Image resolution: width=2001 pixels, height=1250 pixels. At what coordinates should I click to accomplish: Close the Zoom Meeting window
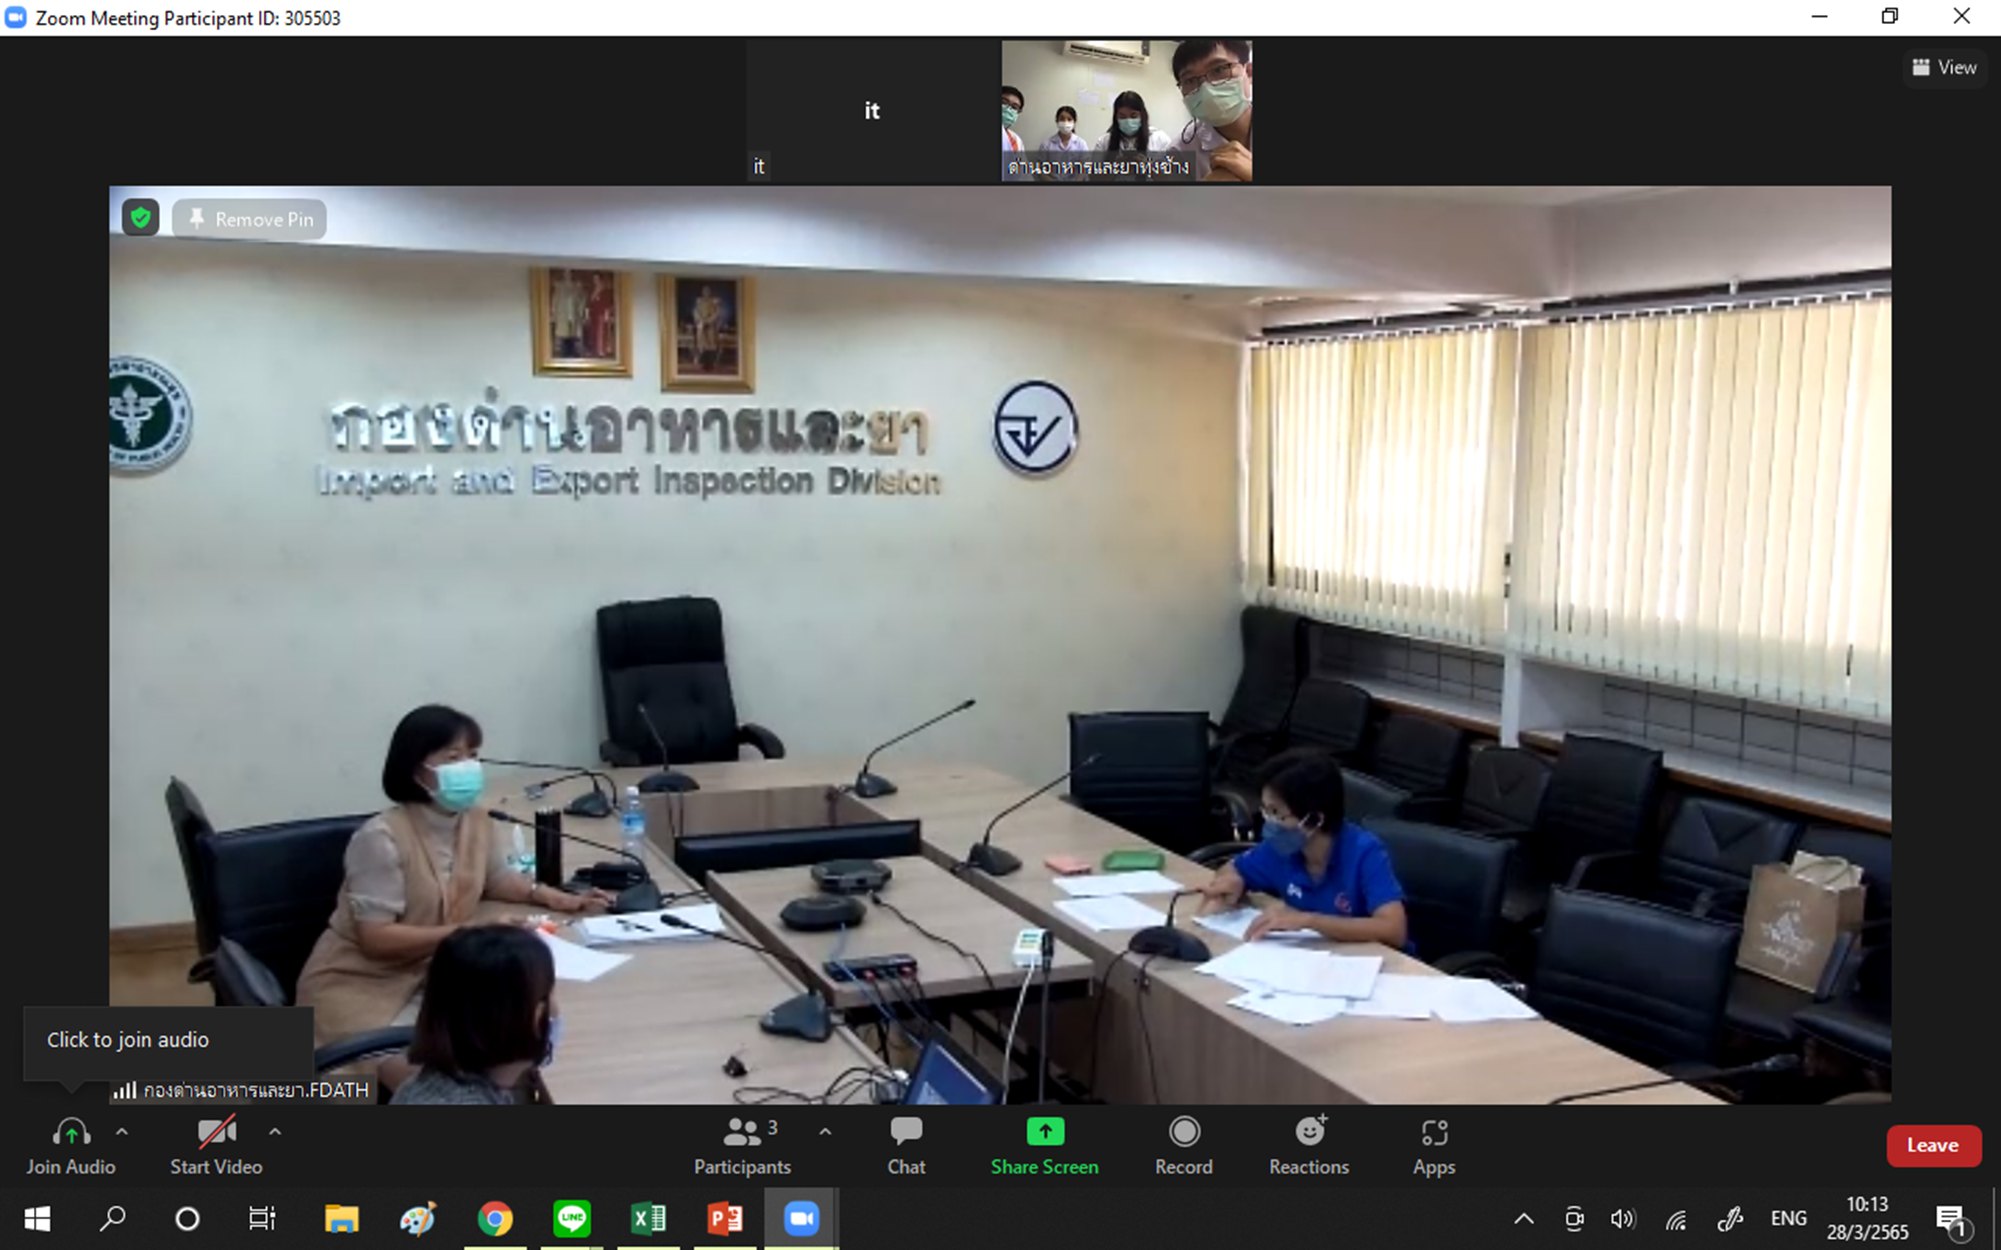click(1961, 17)
